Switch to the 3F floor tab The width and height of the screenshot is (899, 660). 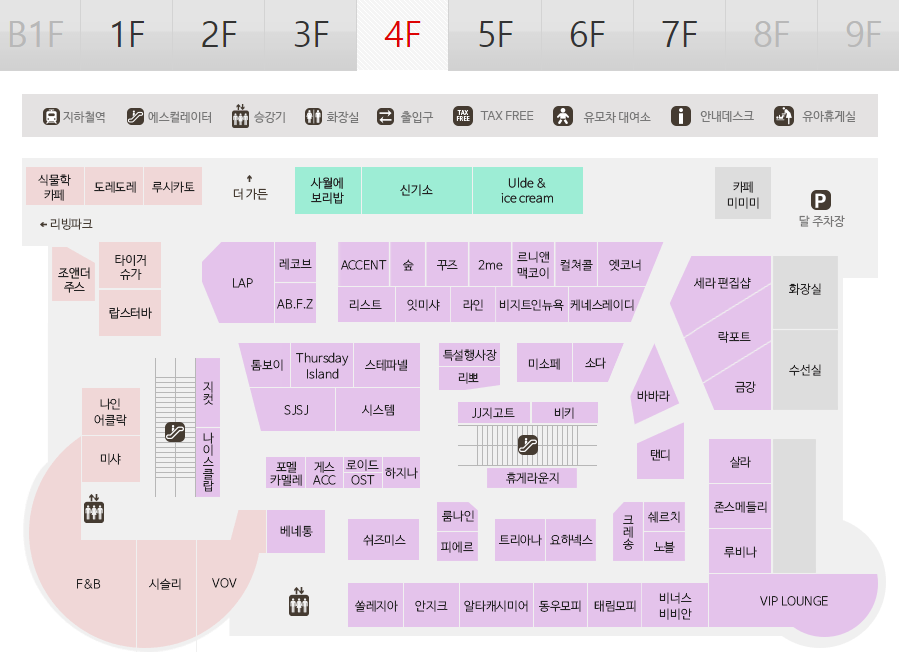[x=311, y=35]
